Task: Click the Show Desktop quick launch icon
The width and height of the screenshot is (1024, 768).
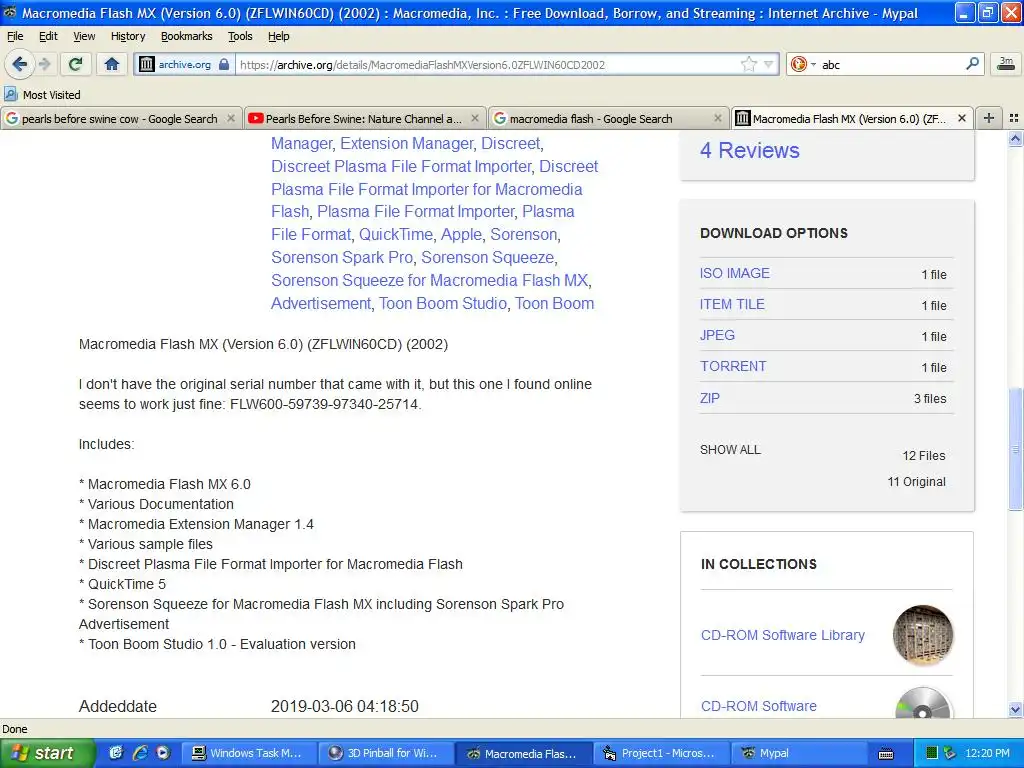Action: pos(116,753)
